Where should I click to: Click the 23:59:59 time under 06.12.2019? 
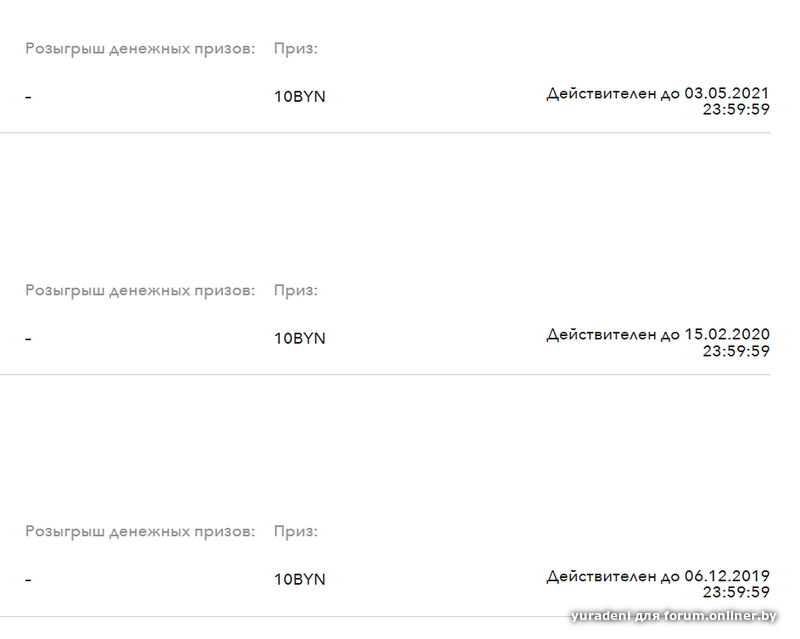point(736,592)
